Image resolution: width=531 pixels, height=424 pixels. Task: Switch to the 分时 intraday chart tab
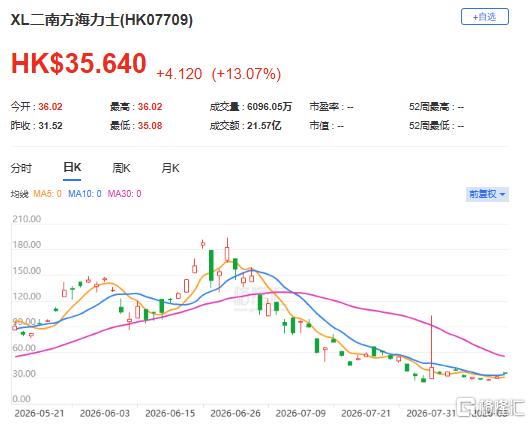21,168
